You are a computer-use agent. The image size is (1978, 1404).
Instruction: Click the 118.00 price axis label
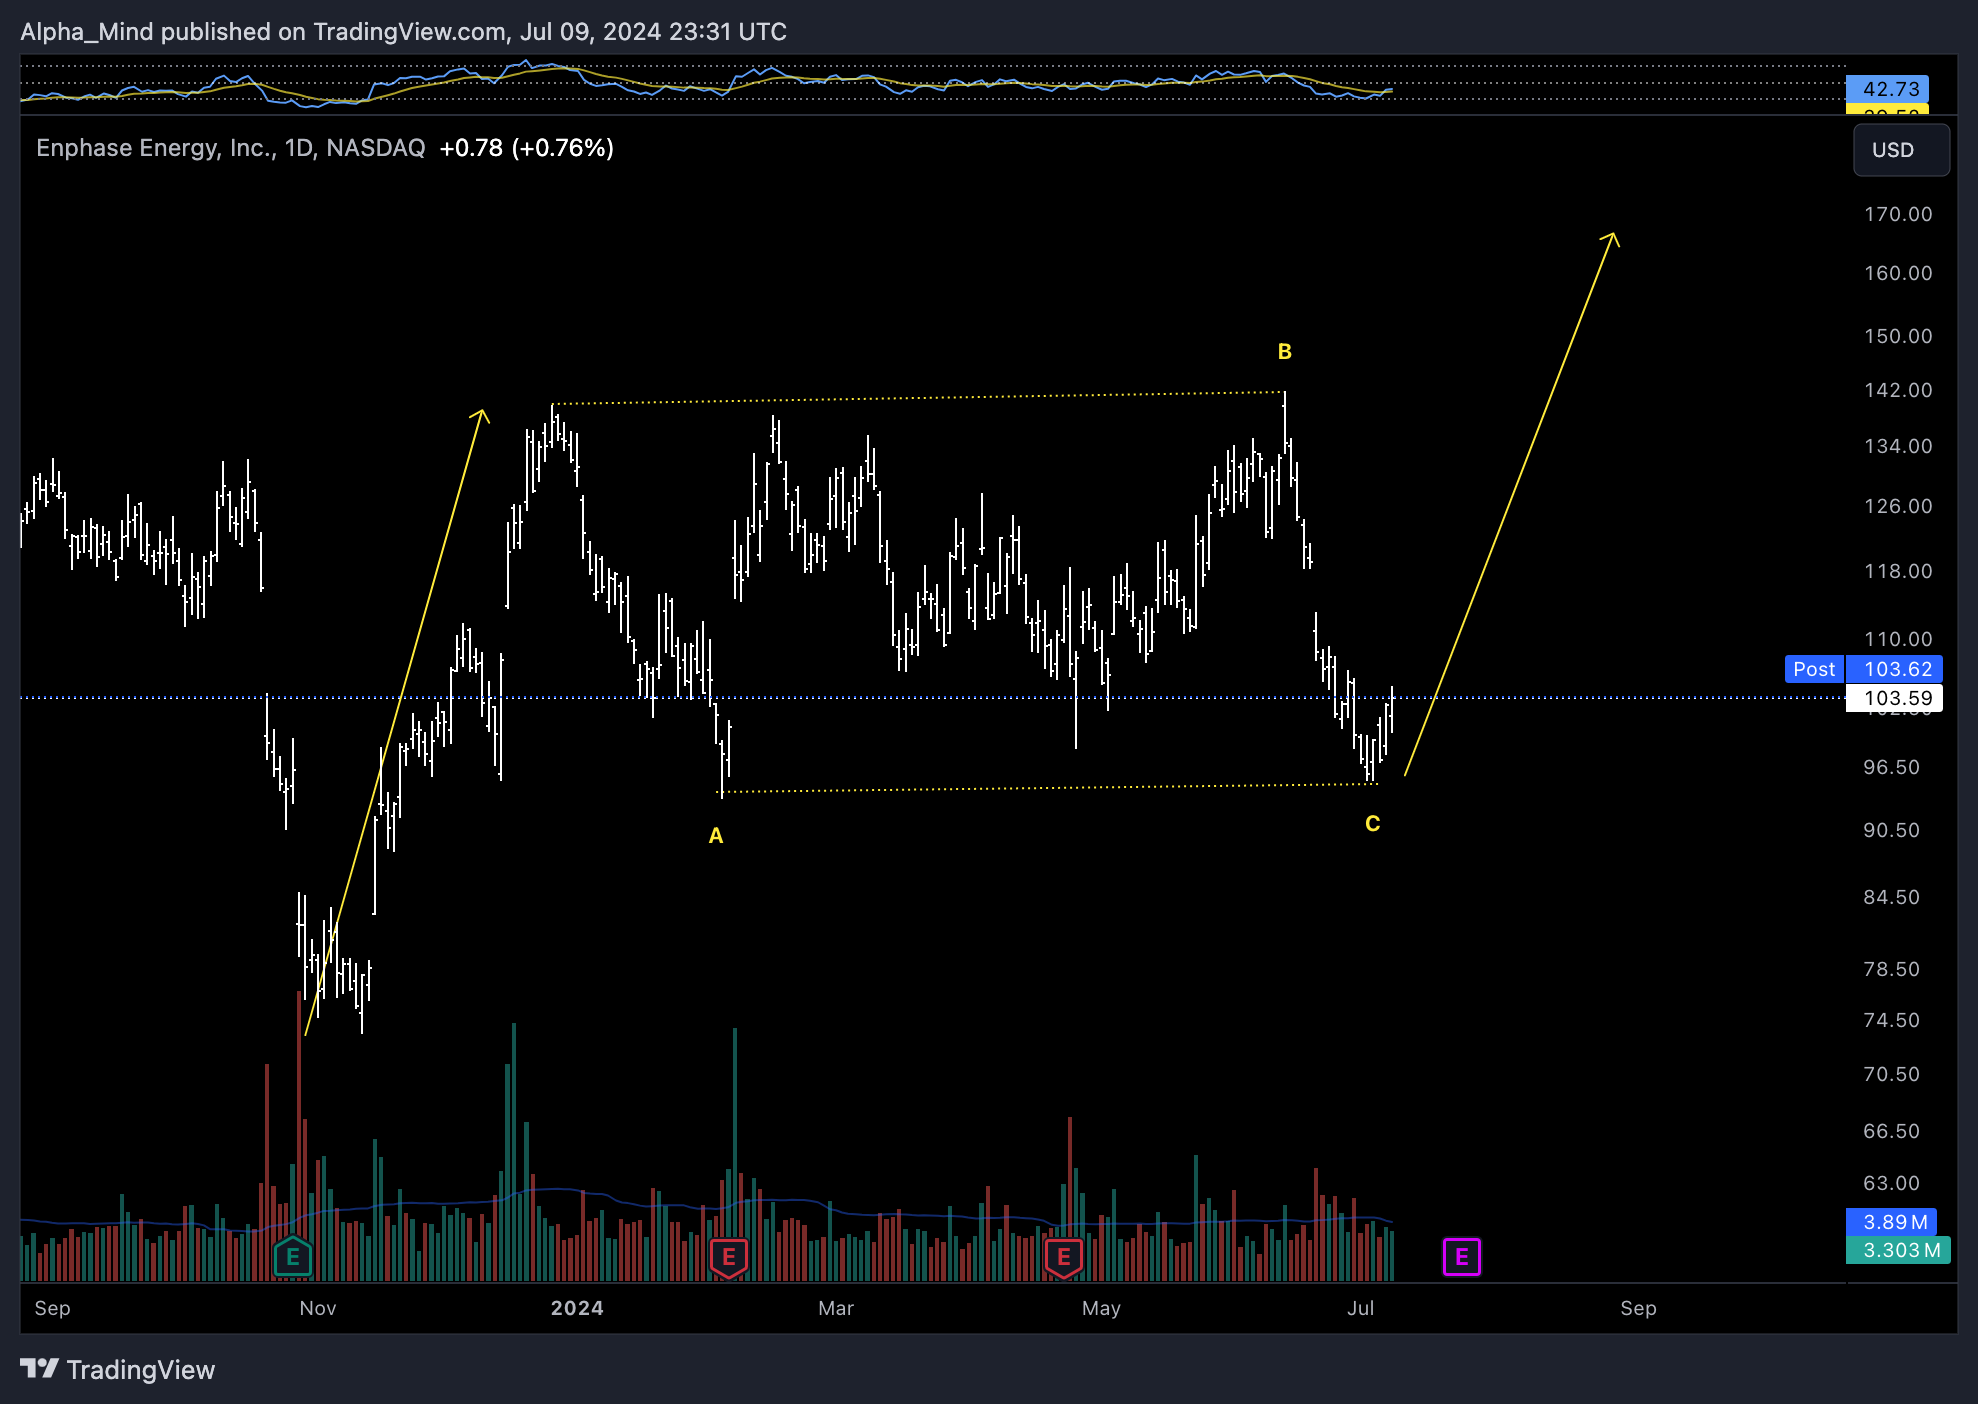pos(1898,571)
